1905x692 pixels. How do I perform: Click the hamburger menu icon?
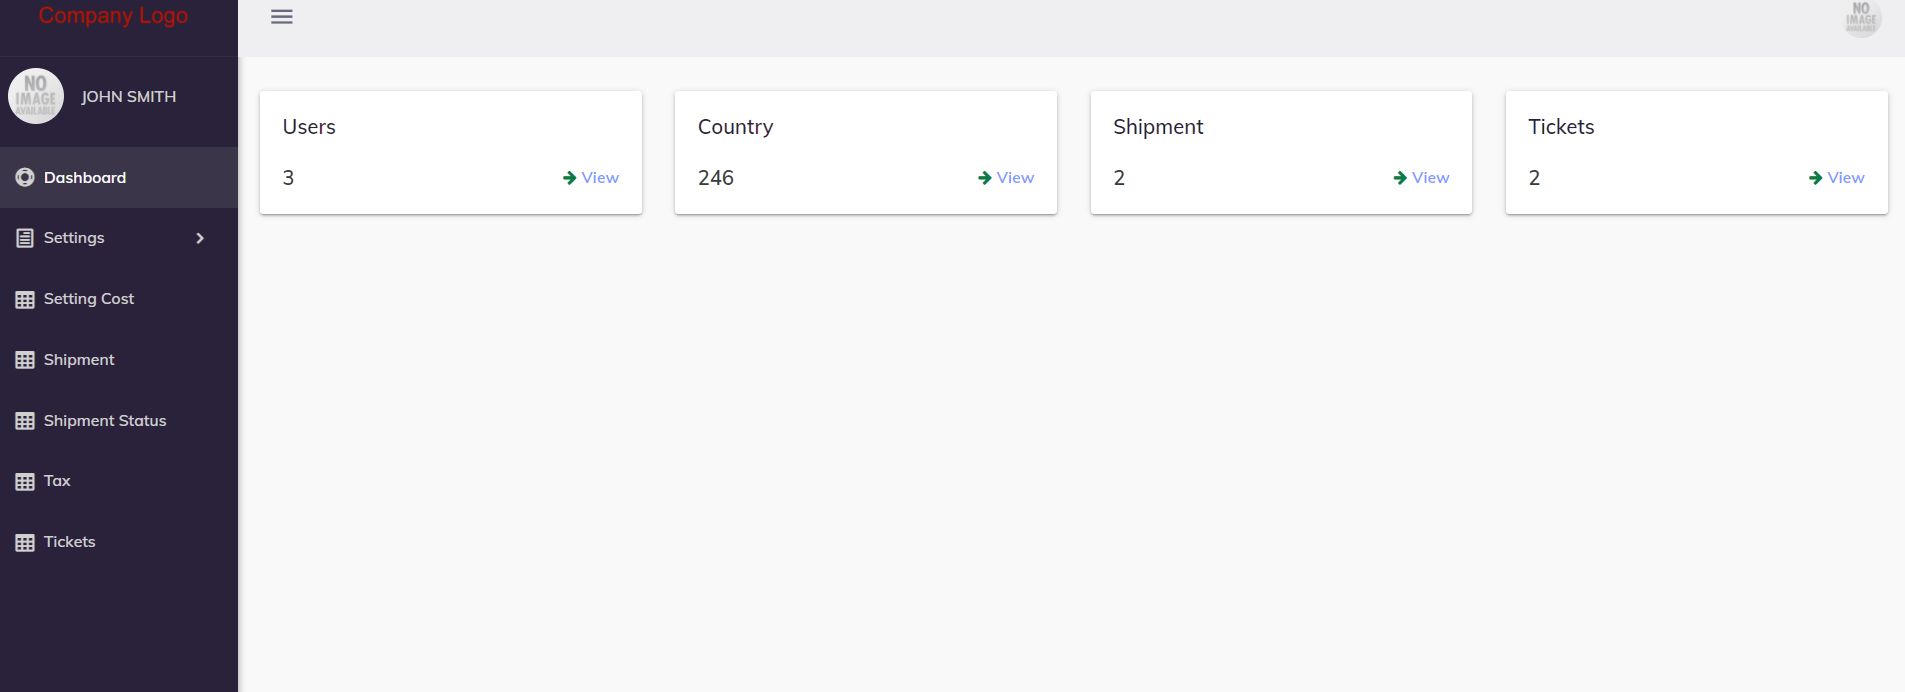[x=282, y=17]
